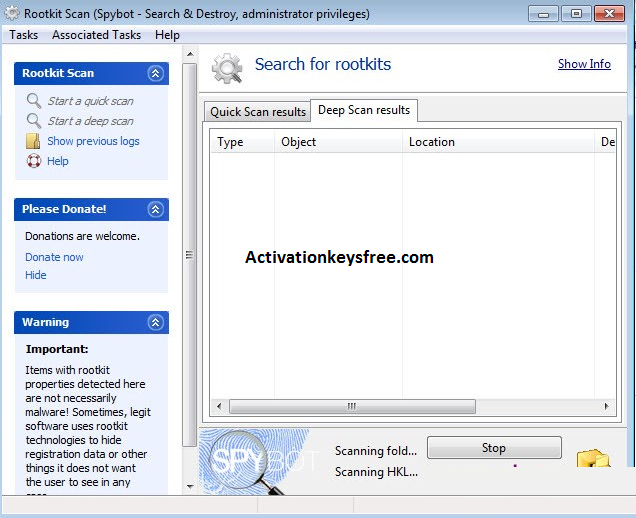Sort by the Location column header
636x518 pixels.
498,142
